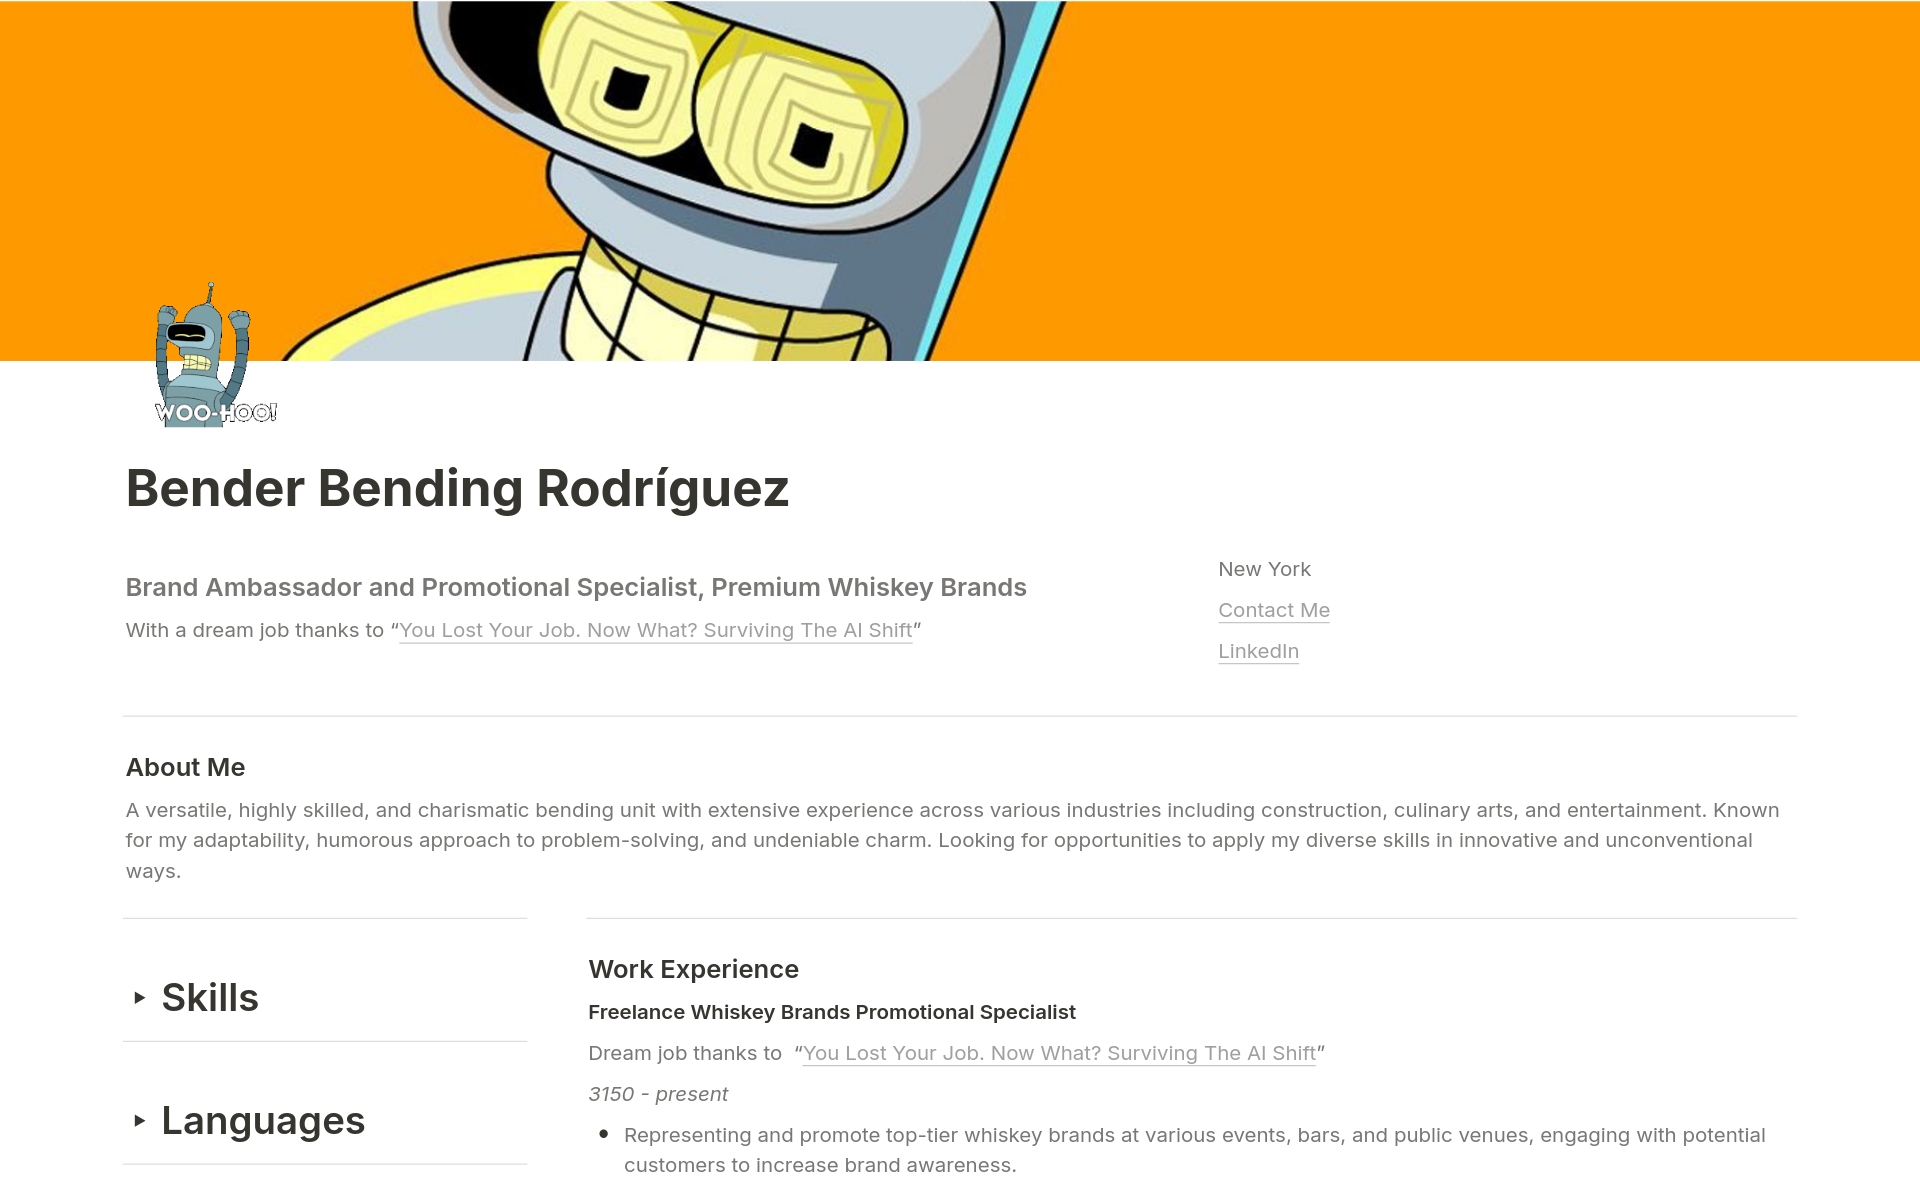Click the Languages heading text
The width and height of the screenshot is (1920, 1199).
(x=263, y=1120)
